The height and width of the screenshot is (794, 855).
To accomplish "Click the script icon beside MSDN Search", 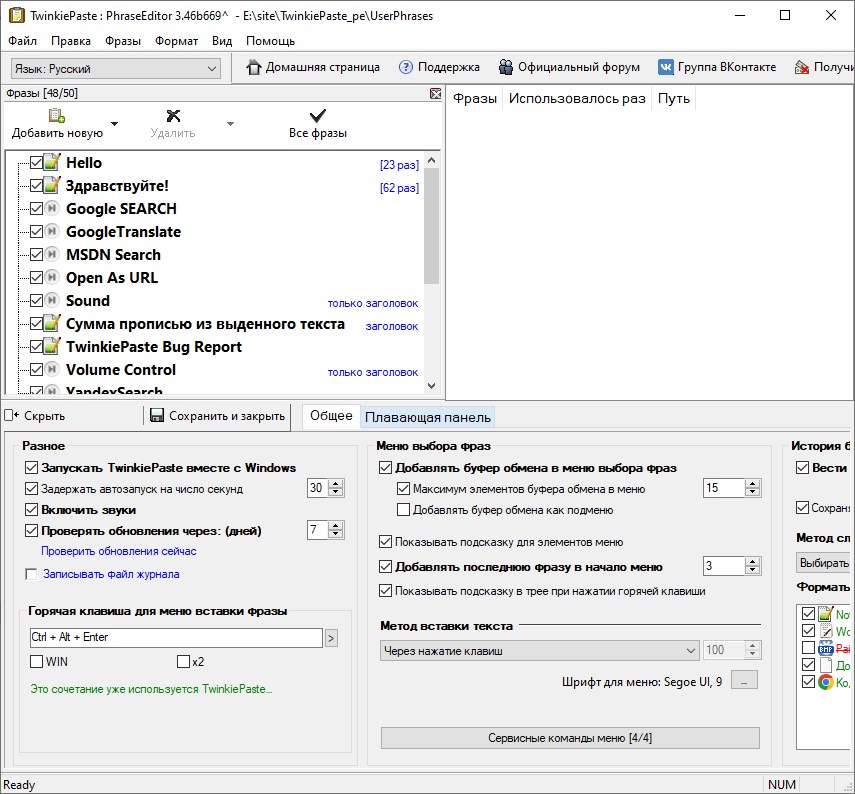I will click(52, 254).
